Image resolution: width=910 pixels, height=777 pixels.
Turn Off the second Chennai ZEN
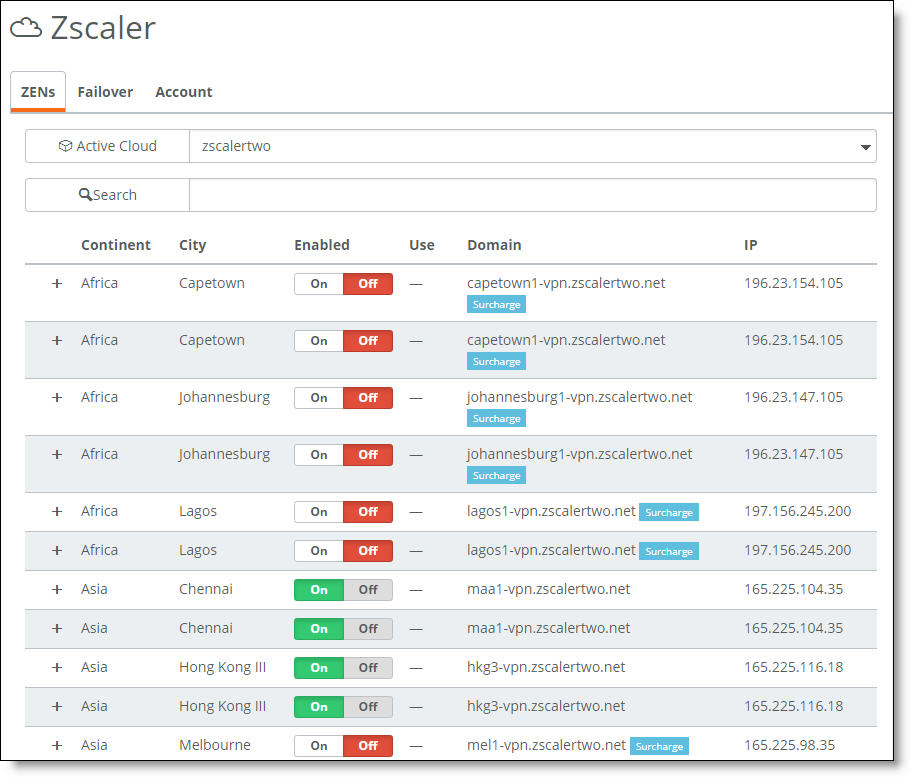[368, 628]
